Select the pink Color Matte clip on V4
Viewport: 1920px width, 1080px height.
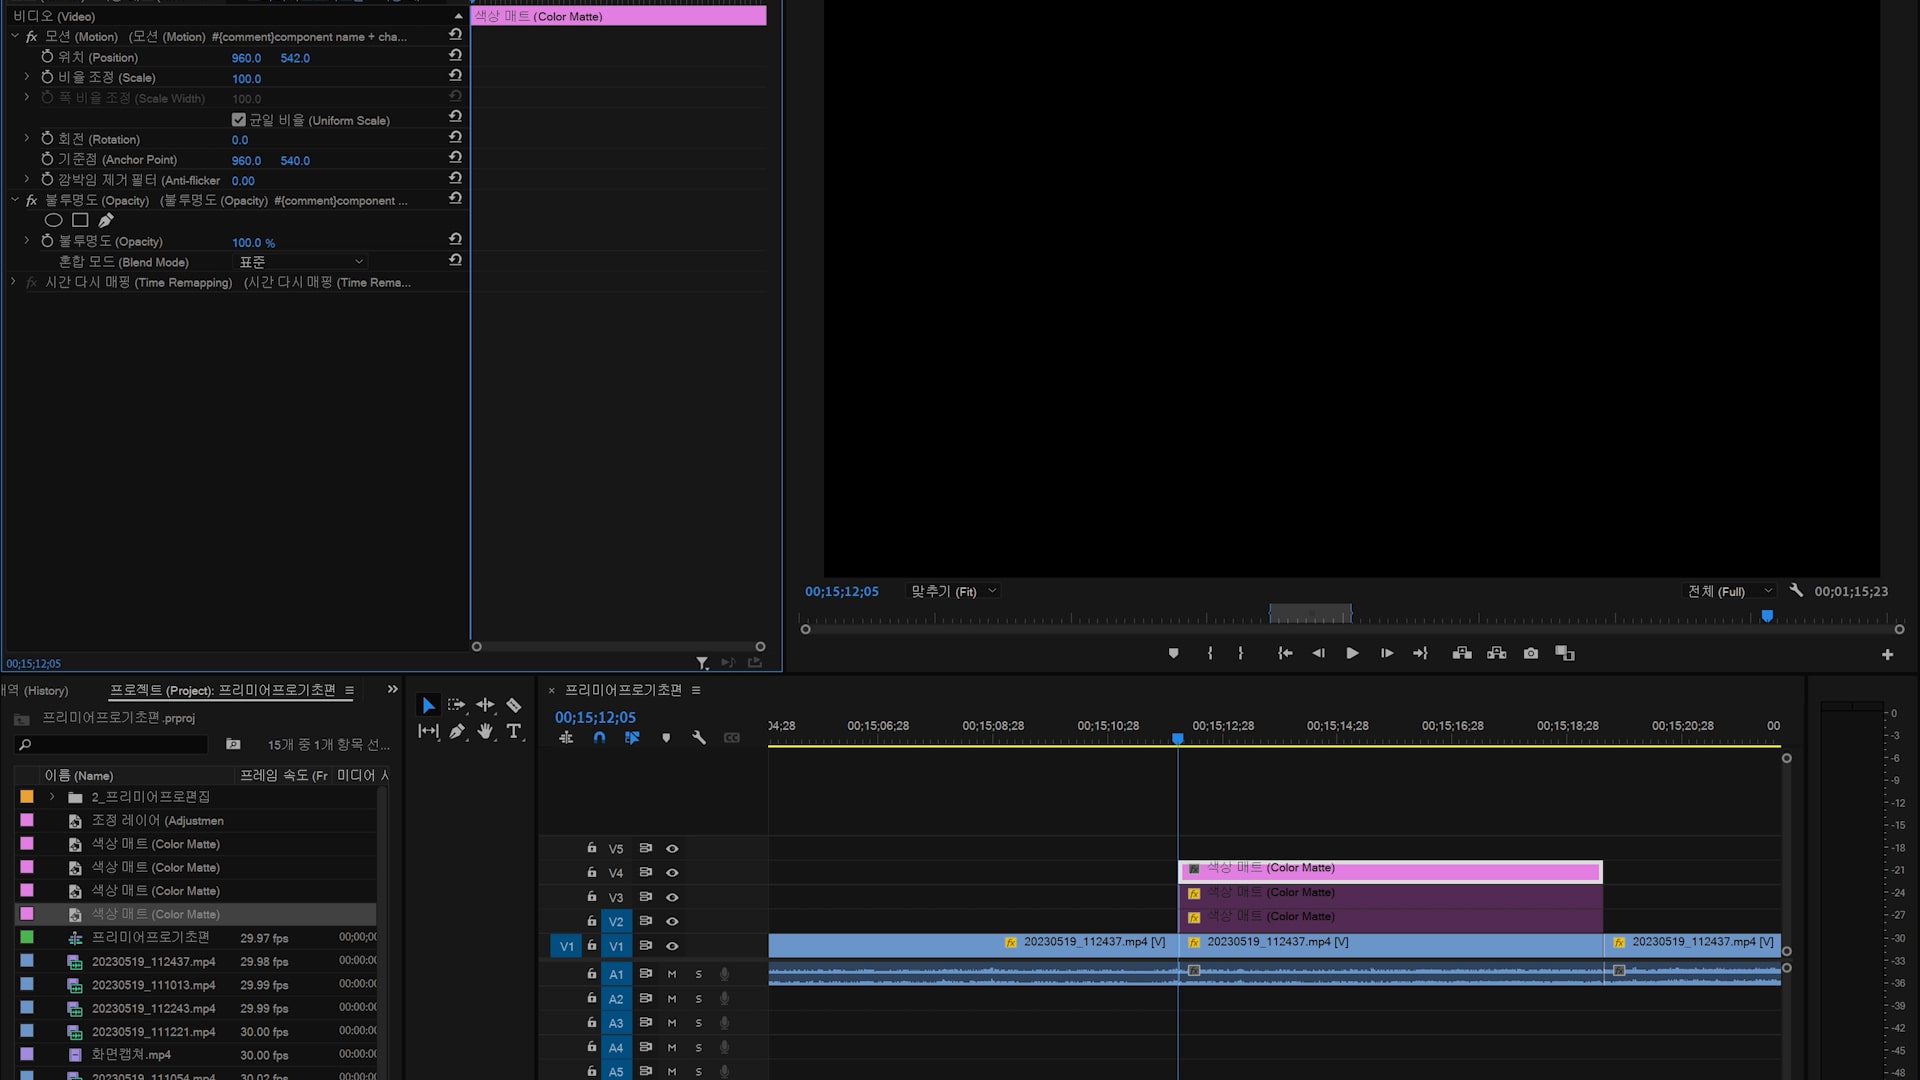pos(1391,871)
